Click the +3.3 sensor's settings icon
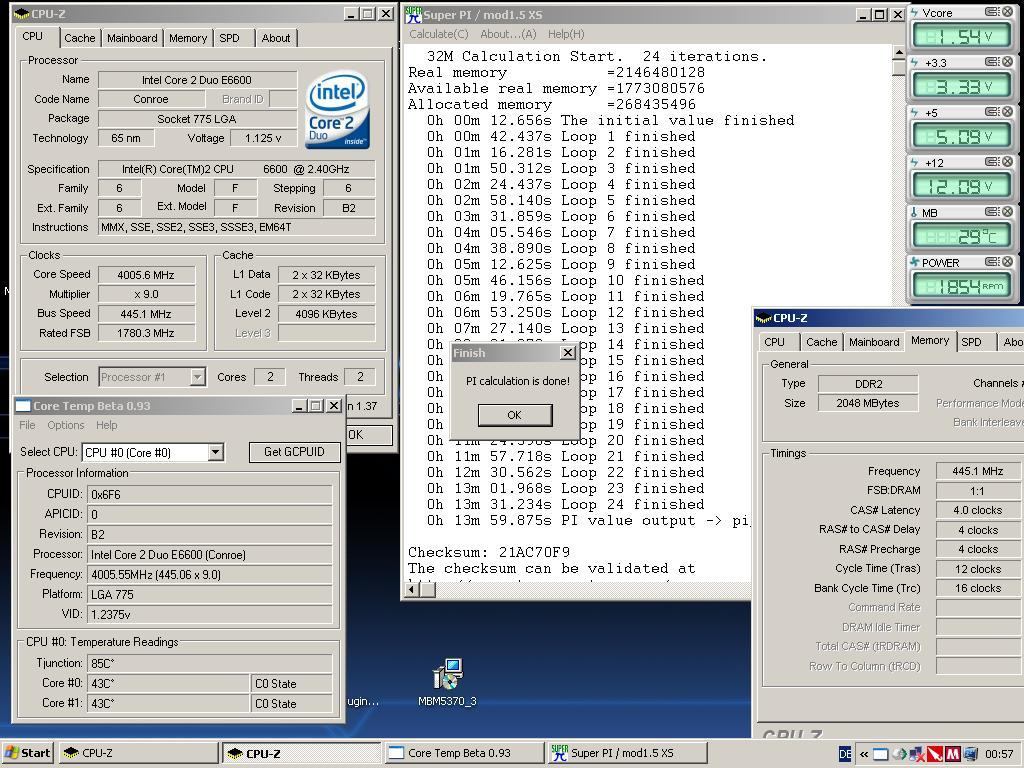This screenshot has height=768, width=1024. point(992,61)
